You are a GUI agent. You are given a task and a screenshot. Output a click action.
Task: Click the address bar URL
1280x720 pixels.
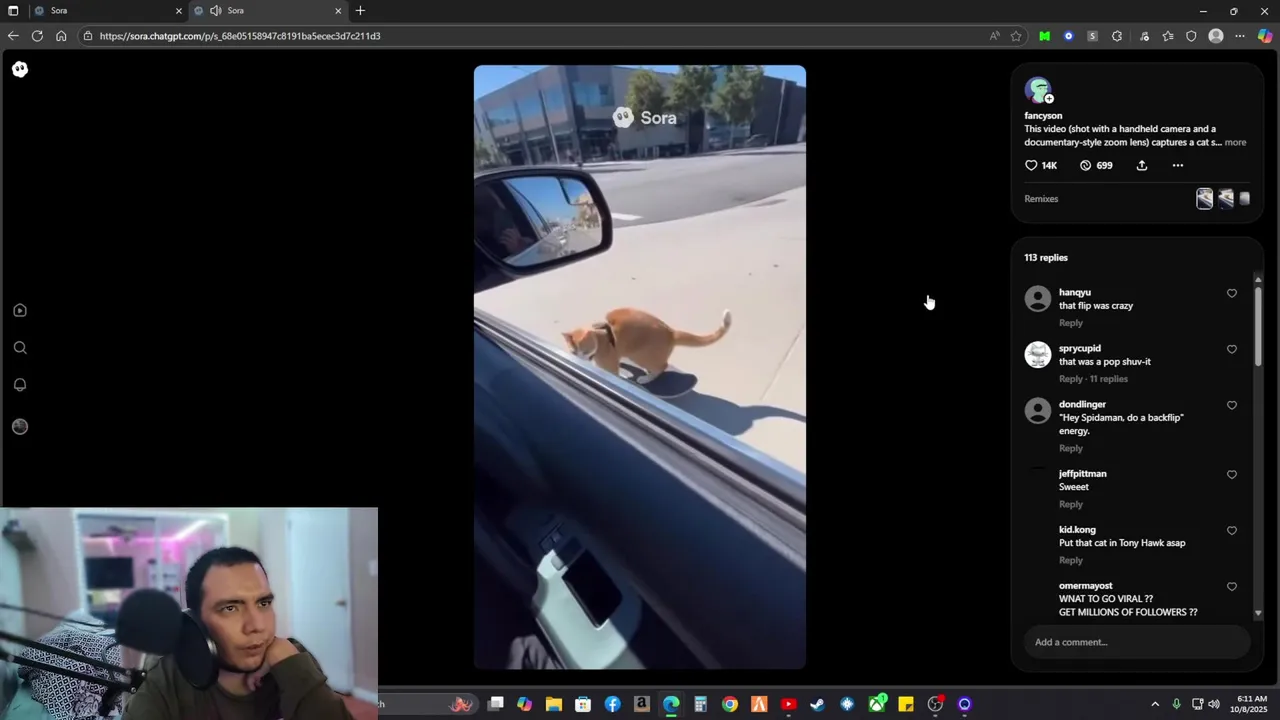pos(240,36)
